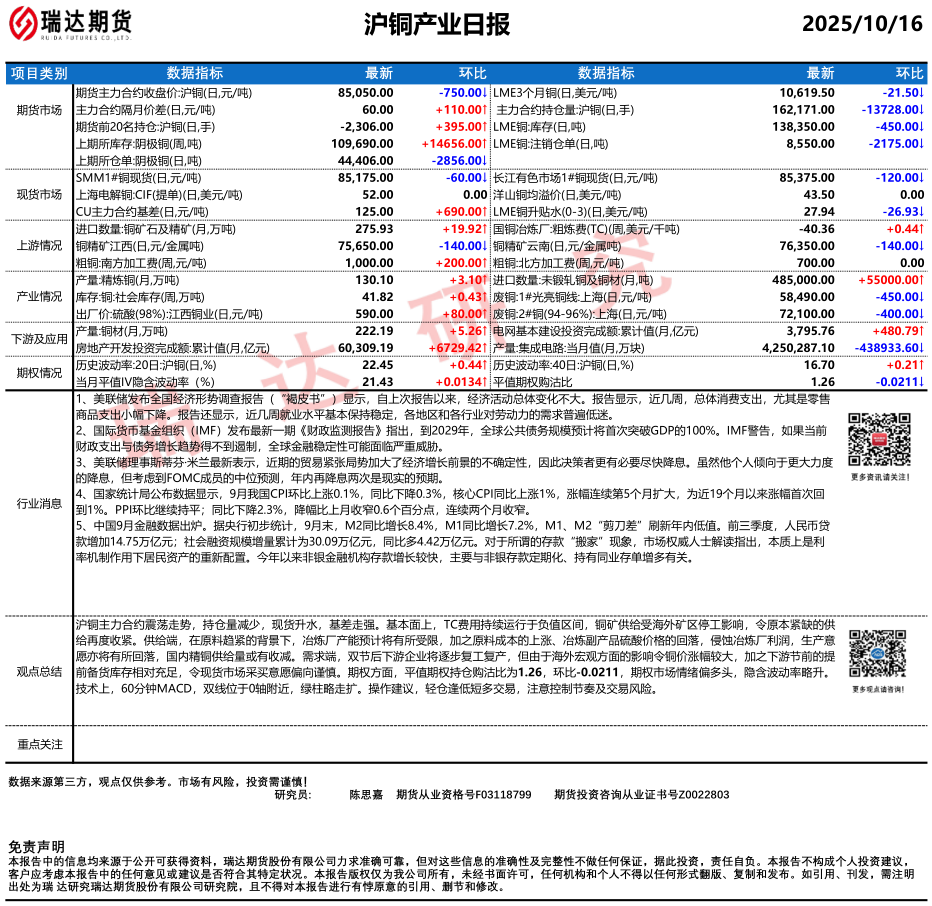Click the blue down arrow after -438933.60
The image size is (932, 906).
921,347
